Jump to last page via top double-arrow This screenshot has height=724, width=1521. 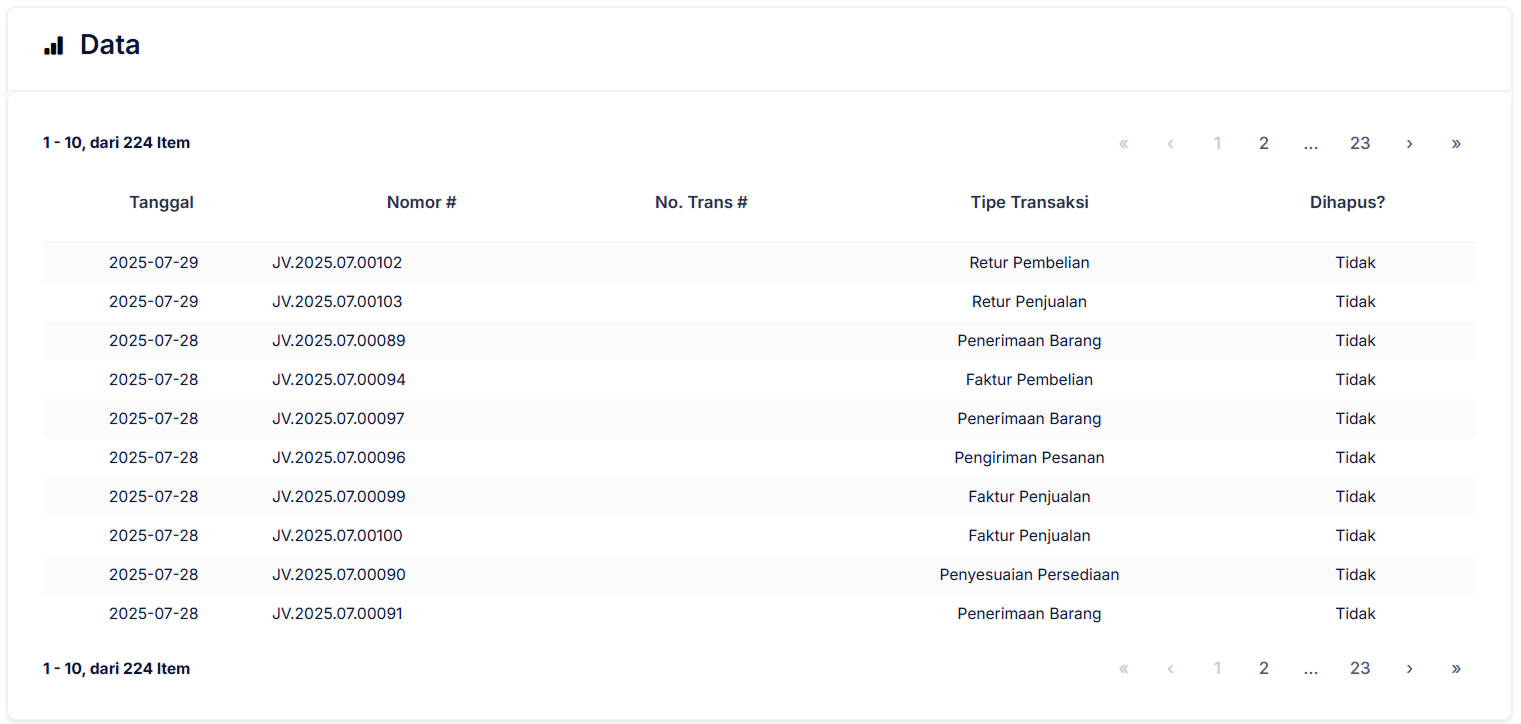1456,143
